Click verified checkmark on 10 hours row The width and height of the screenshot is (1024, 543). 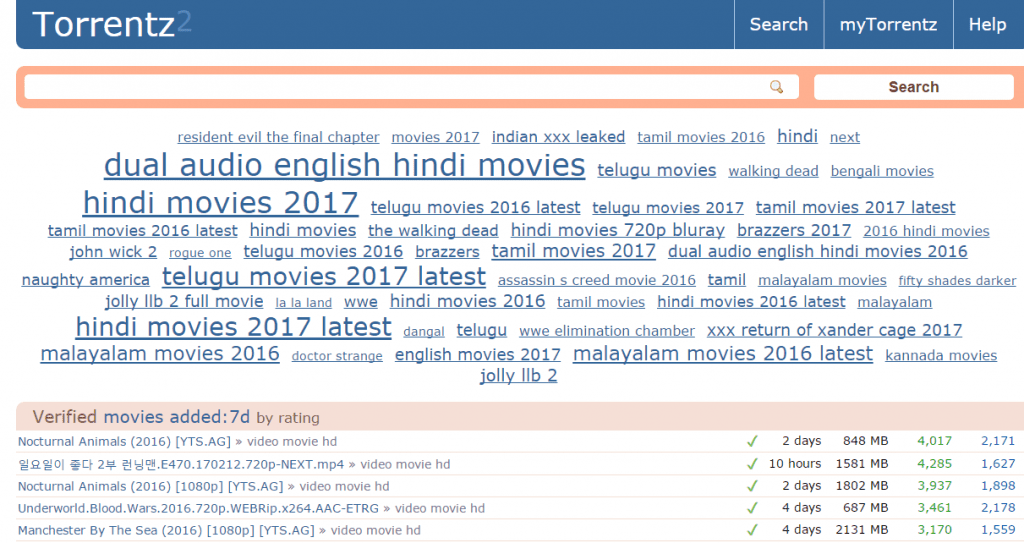click(x=752, y=463)
